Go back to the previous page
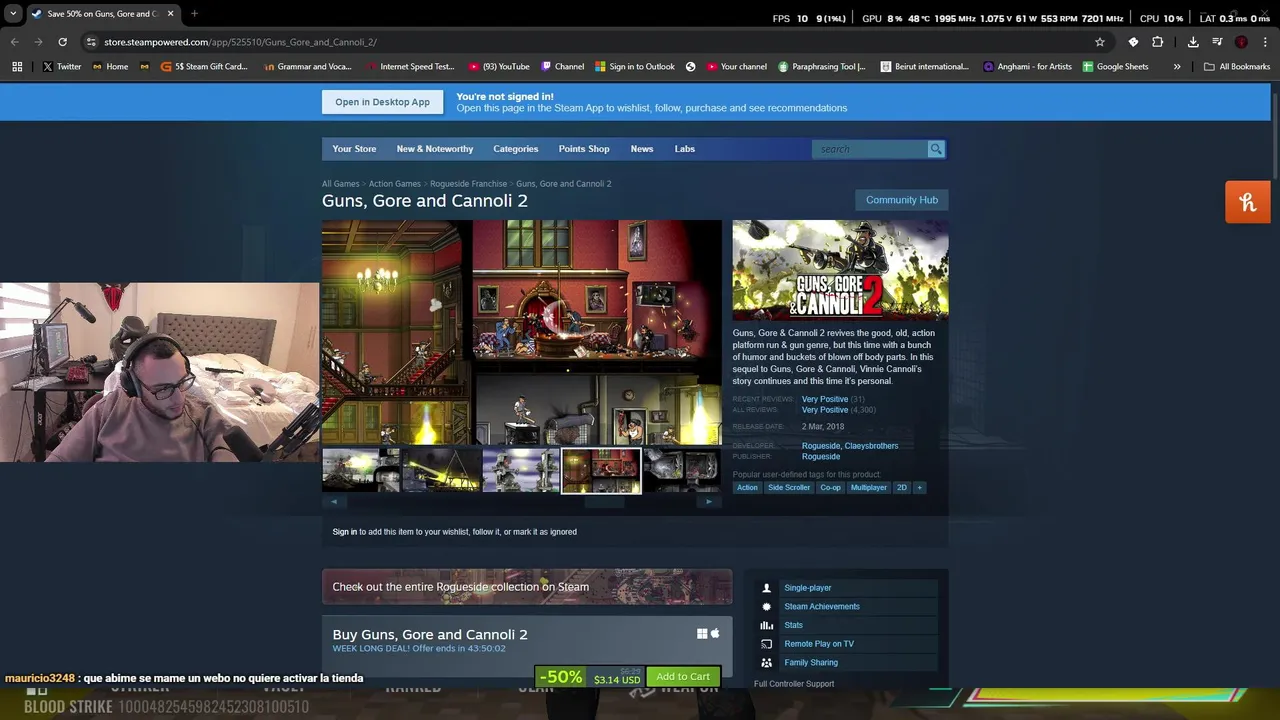 click(15, 42)
